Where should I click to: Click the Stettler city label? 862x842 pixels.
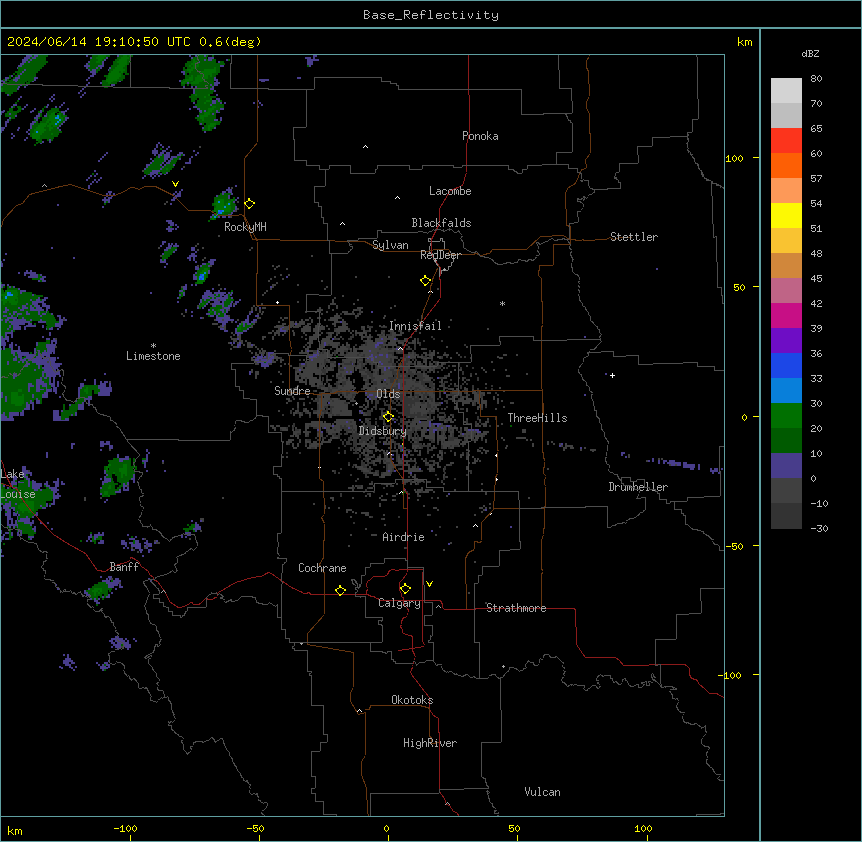(634, 237)
